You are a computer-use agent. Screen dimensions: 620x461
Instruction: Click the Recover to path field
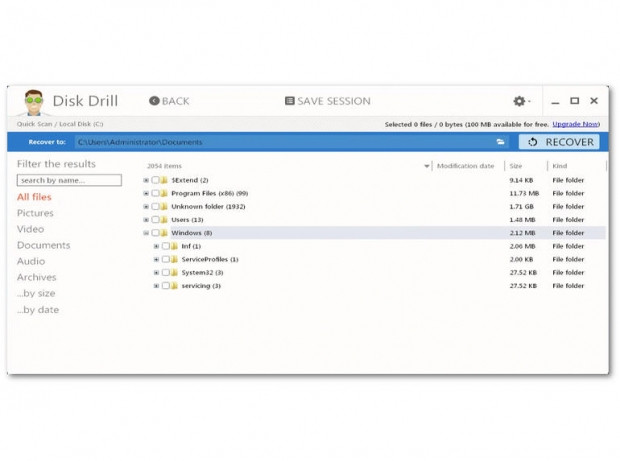[285, 142]
